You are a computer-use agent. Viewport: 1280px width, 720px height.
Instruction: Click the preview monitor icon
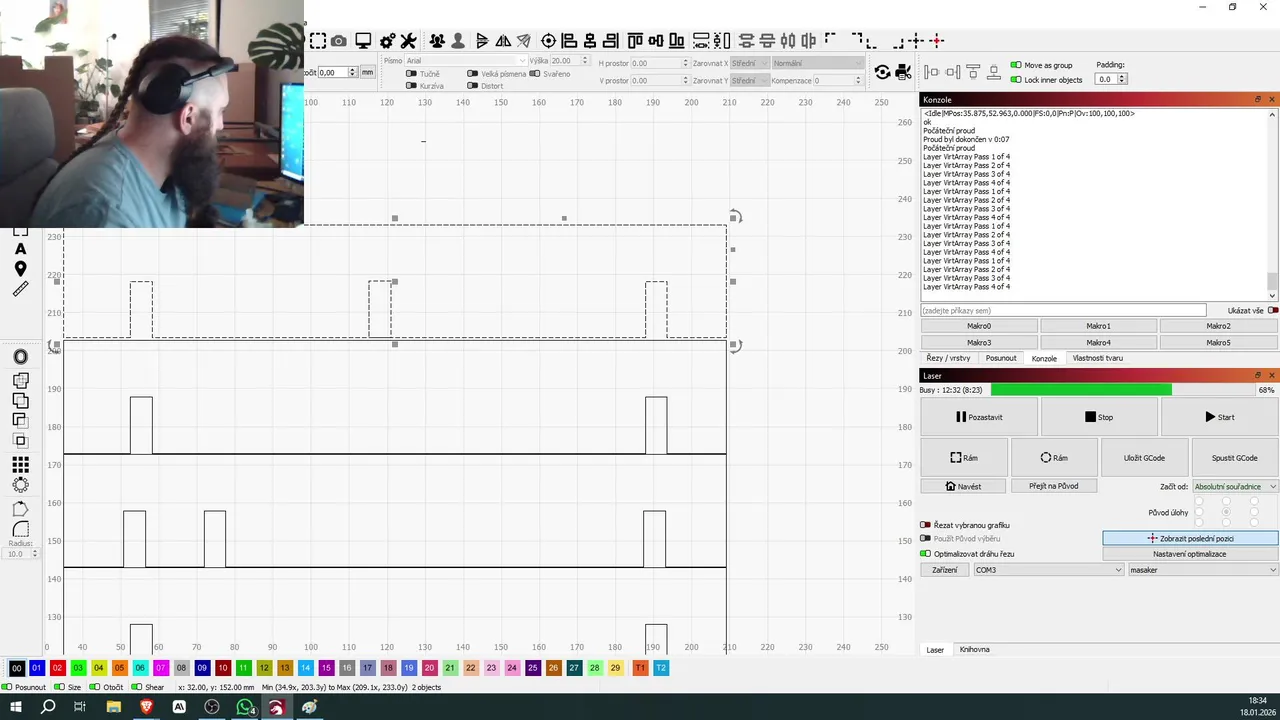point(363,41)
